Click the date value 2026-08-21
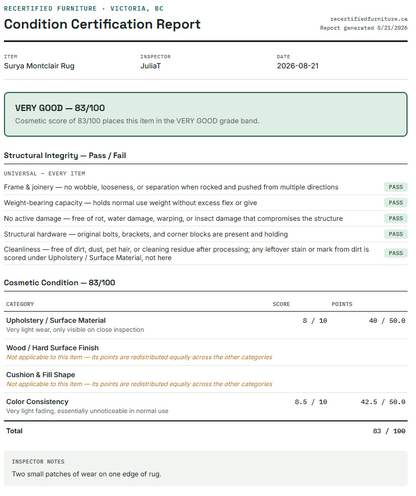Viewport: 416px width, 496px height. click(298, 66)
